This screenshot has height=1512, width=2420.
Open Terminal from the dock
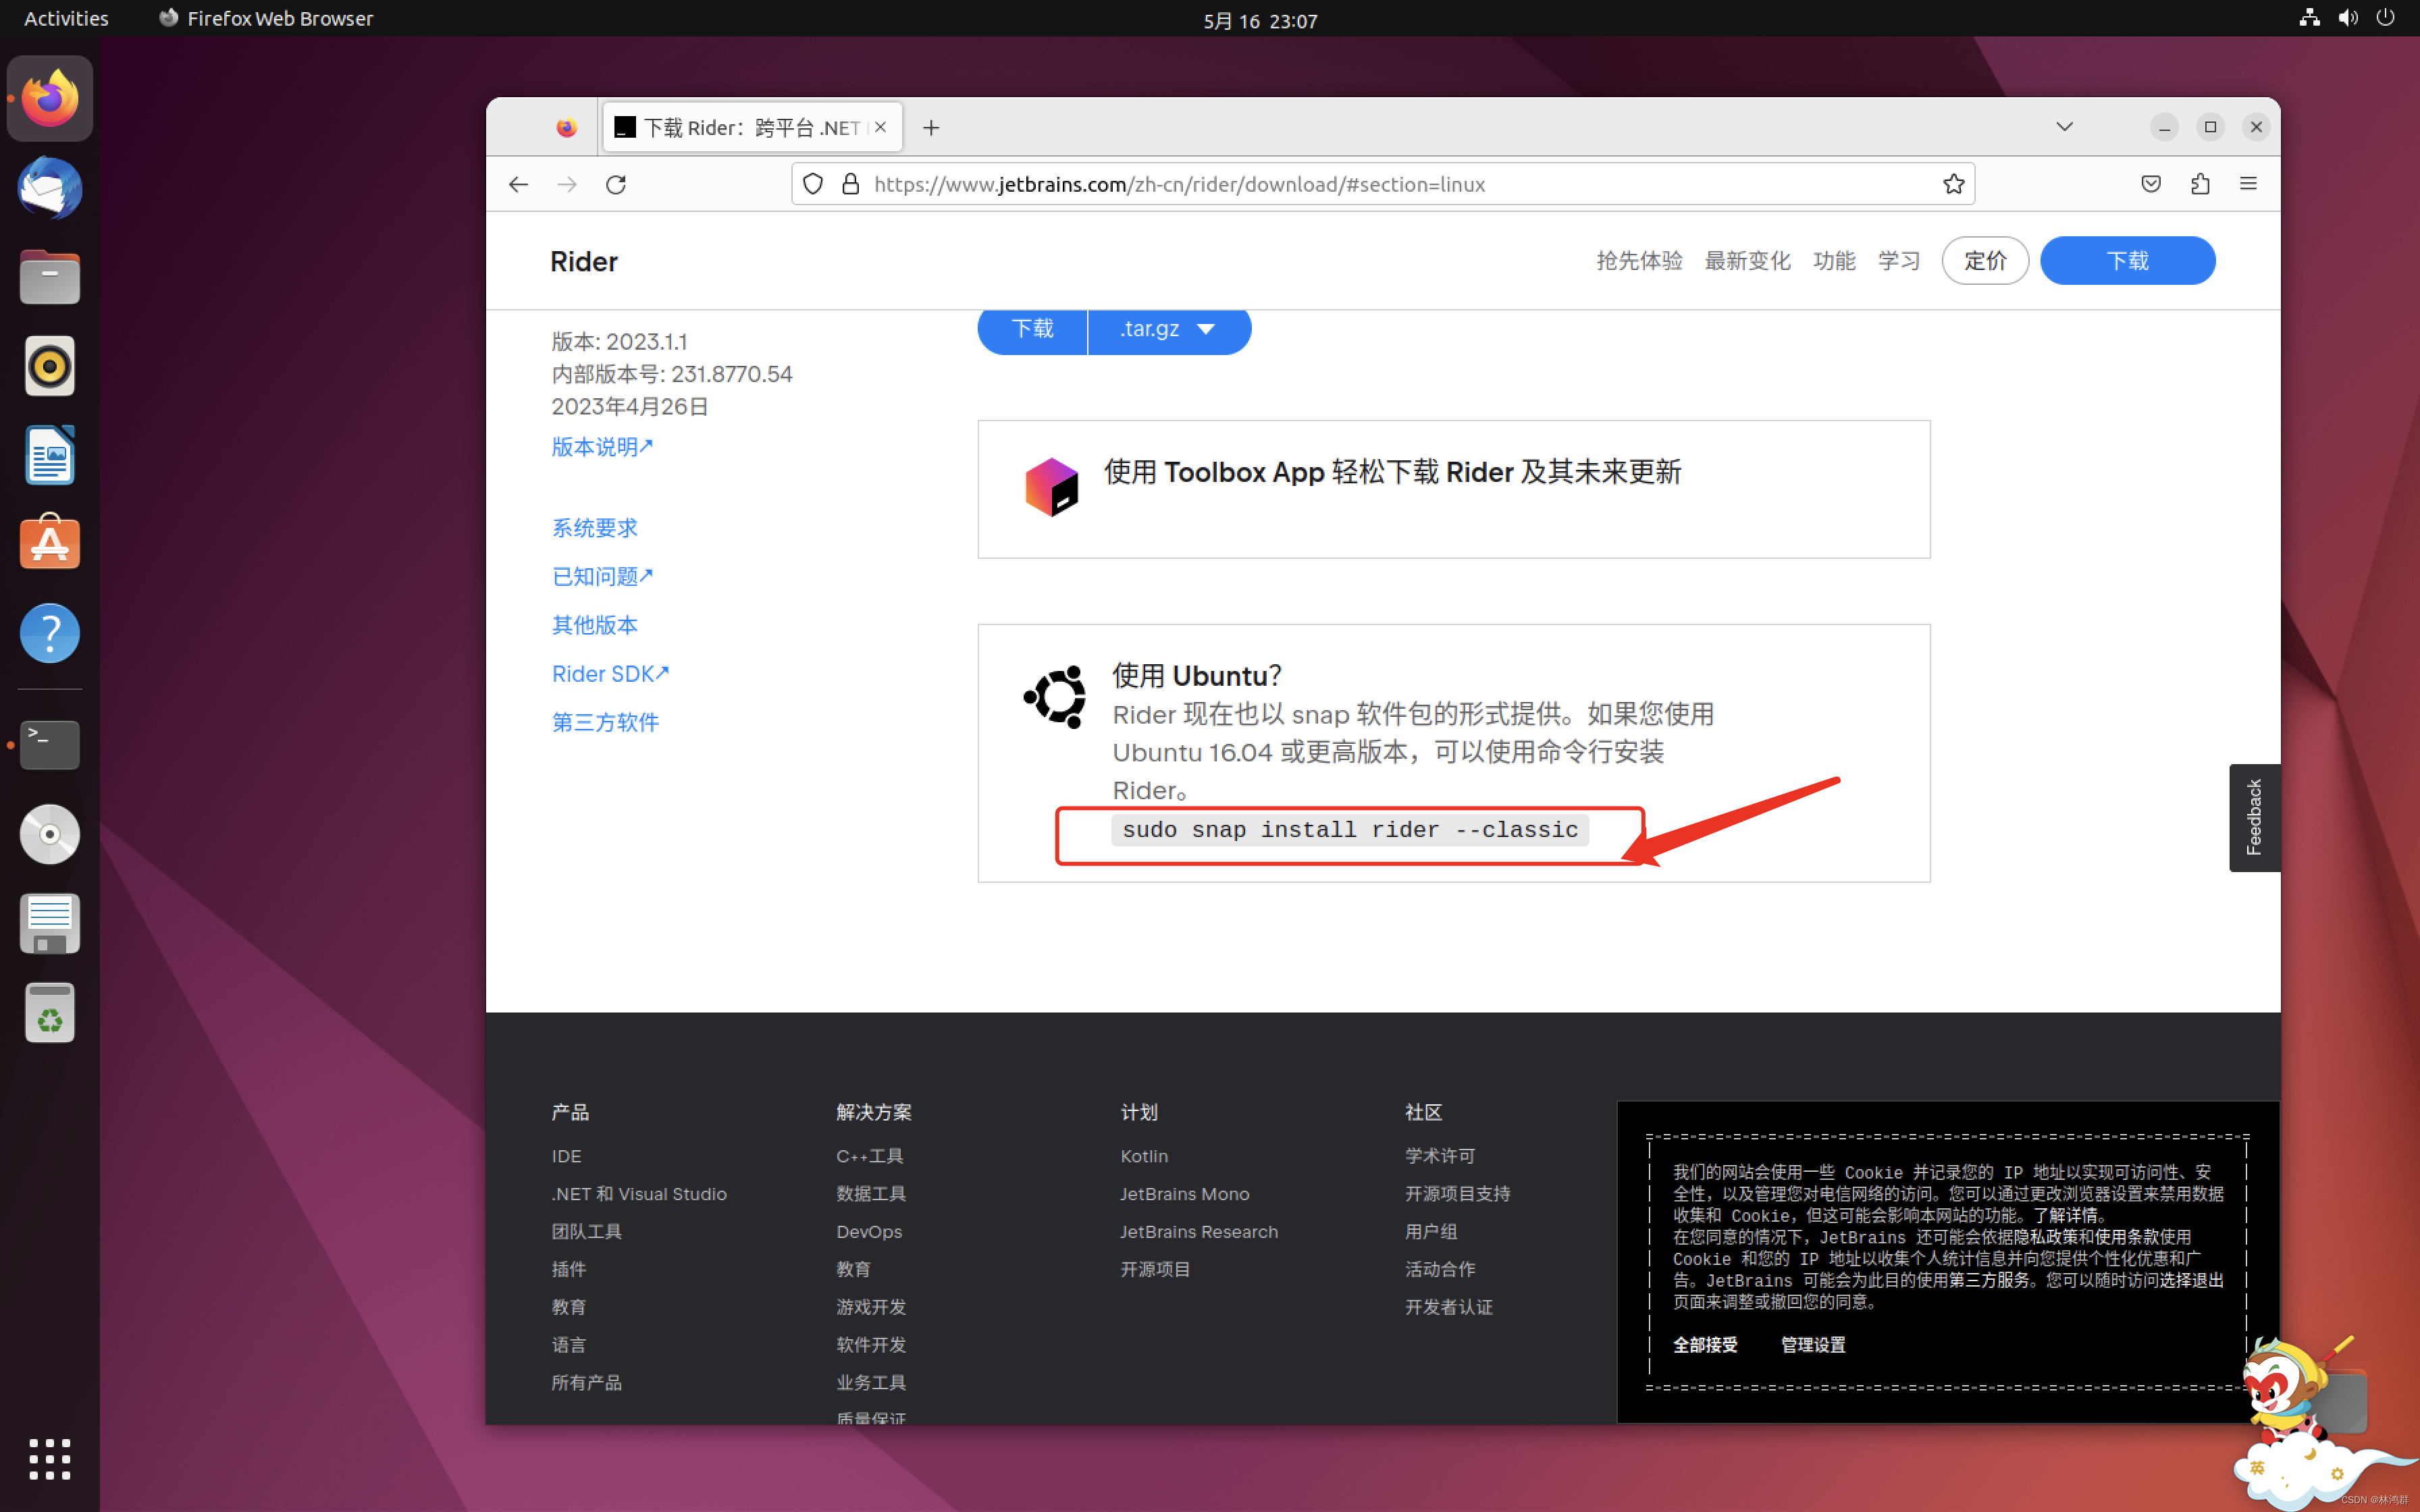click(50, 744)
